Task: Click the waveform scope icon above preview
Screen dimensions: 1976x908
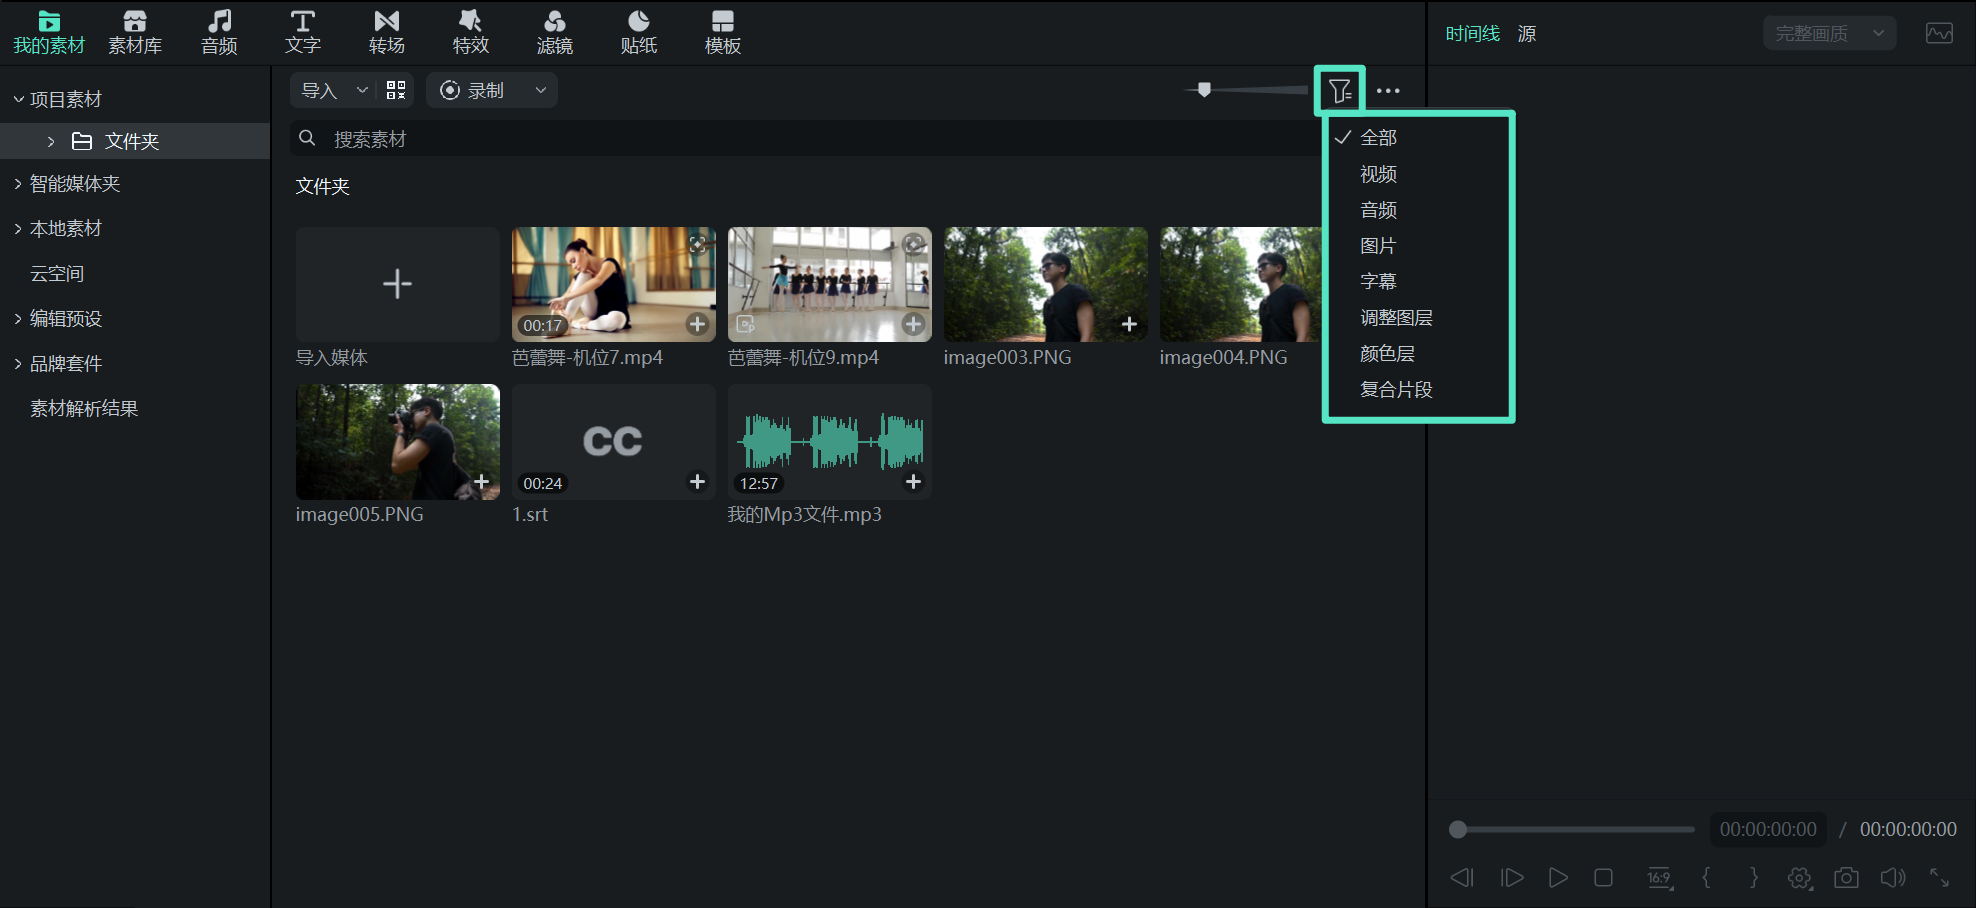Action: (x=1939, y=33)
